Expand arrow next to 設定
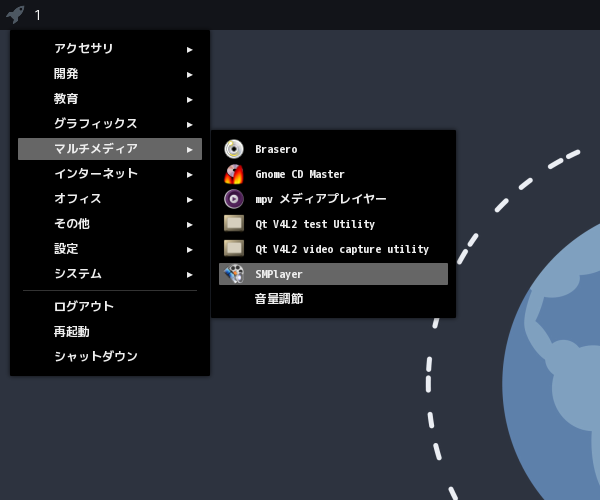 (x=189, y=250)
